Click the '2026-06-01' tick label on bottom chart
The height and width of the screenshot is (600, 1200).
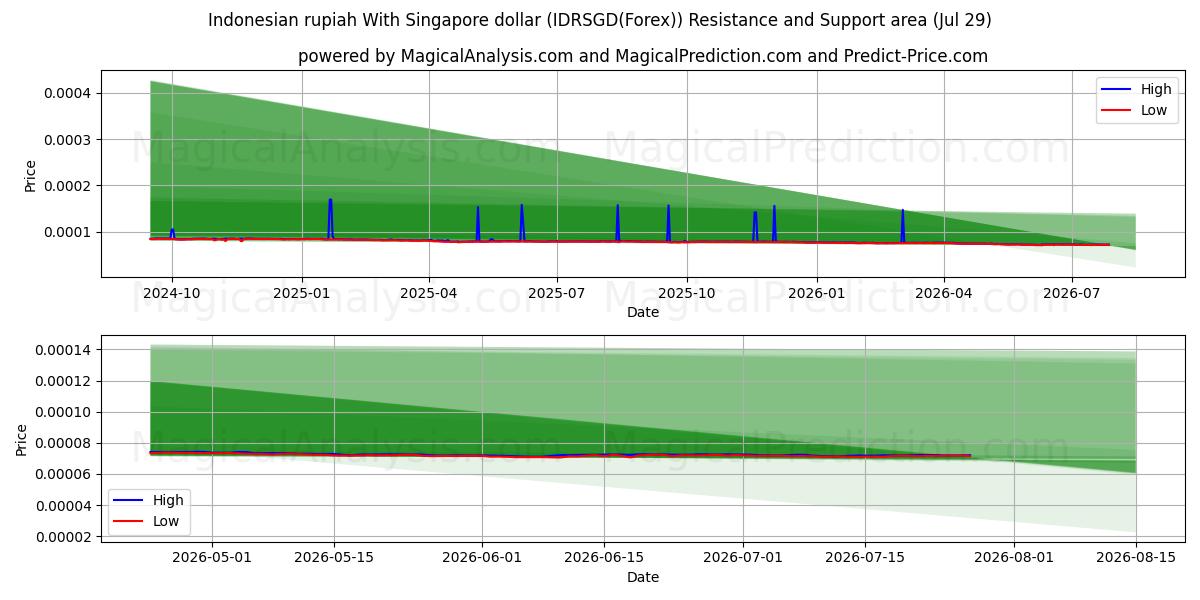[482, 558]
